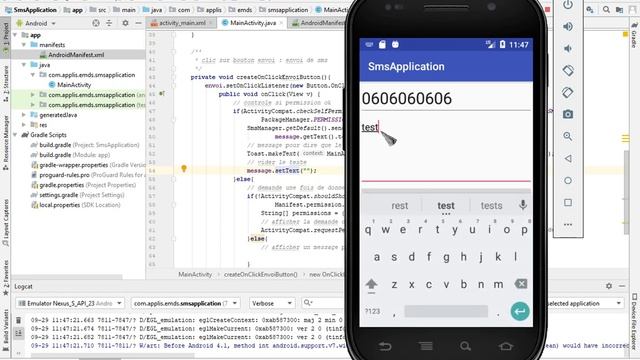
Task: Tap the 'rest' keyboard suggestion
Action: [x=400, y=206]
